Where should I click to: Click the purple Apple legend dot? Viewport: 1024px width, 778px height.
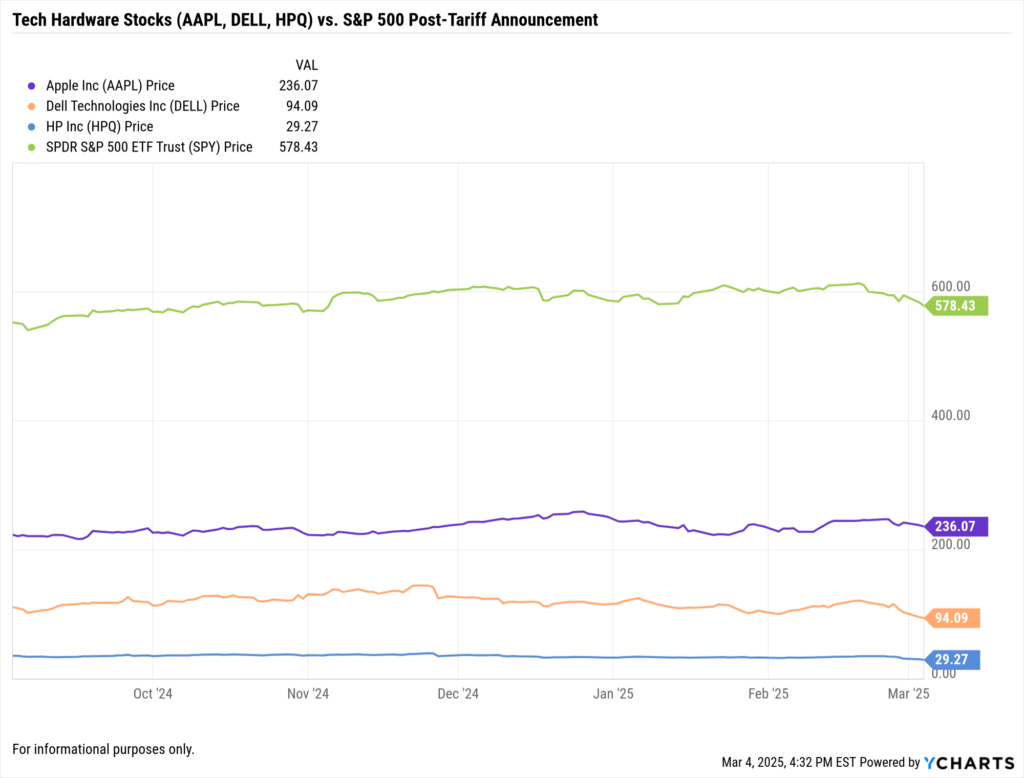[33, 86]
